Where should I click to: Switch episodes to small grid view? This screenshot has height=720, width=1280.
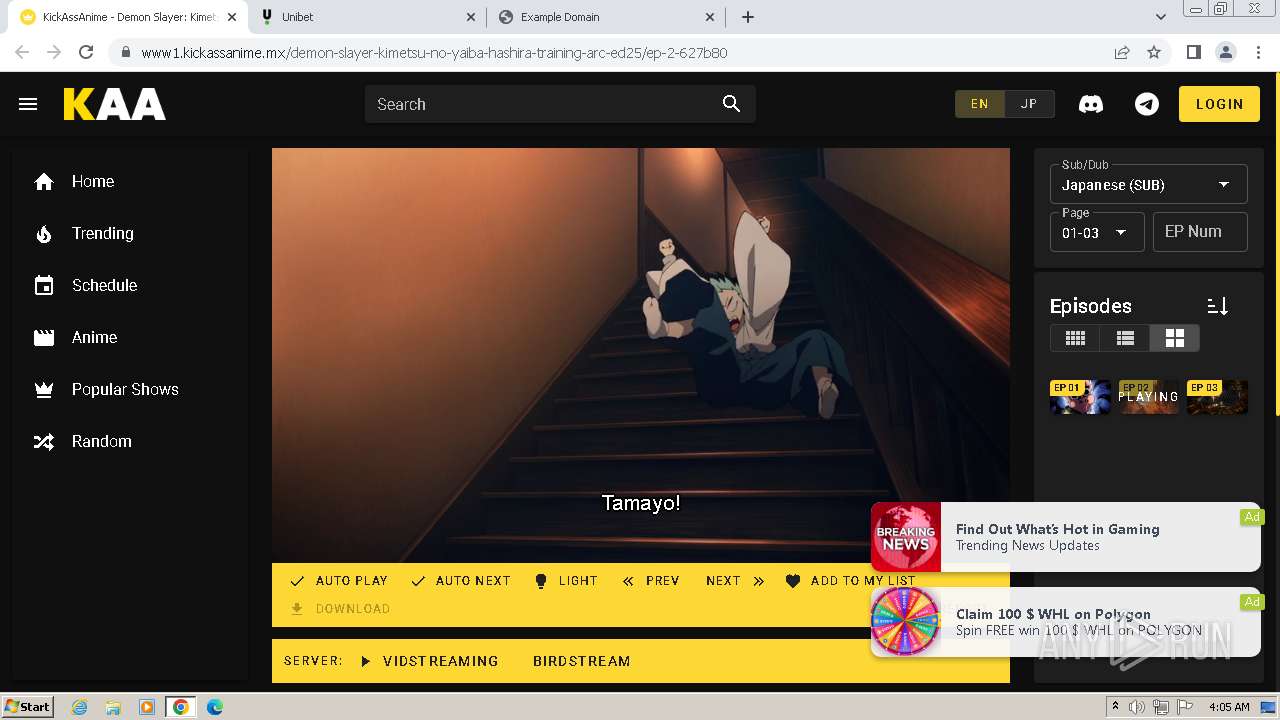coord(1075,338)
